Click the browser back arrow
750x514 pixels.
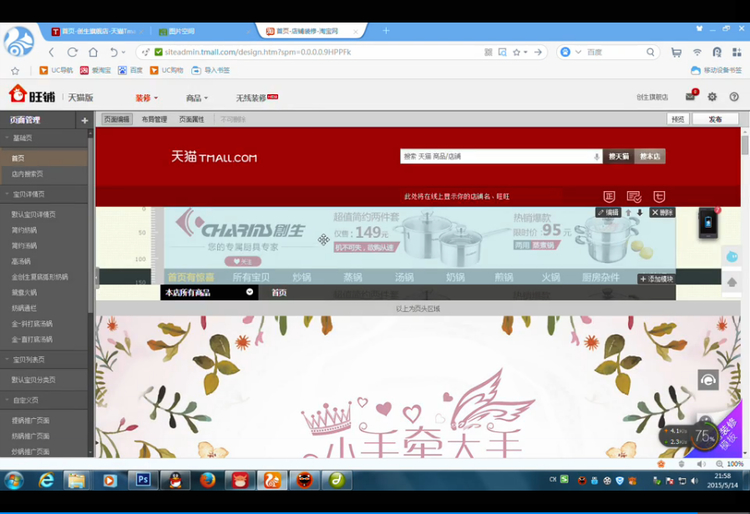pyautogui.click(x=52, y=52)
